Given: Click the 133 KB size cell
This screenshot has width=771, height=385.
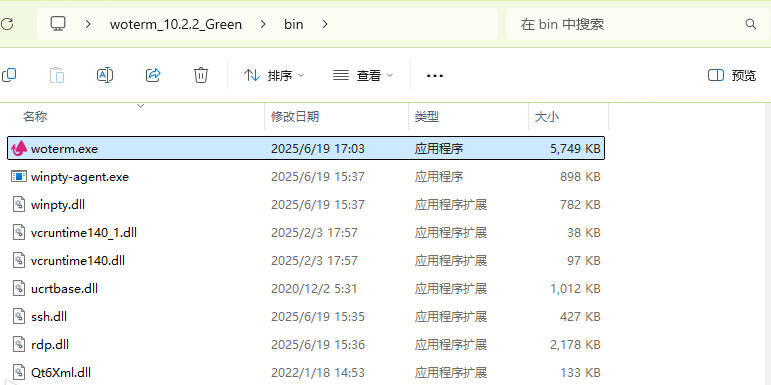Looking at the screenshot, I should point(580,373).
